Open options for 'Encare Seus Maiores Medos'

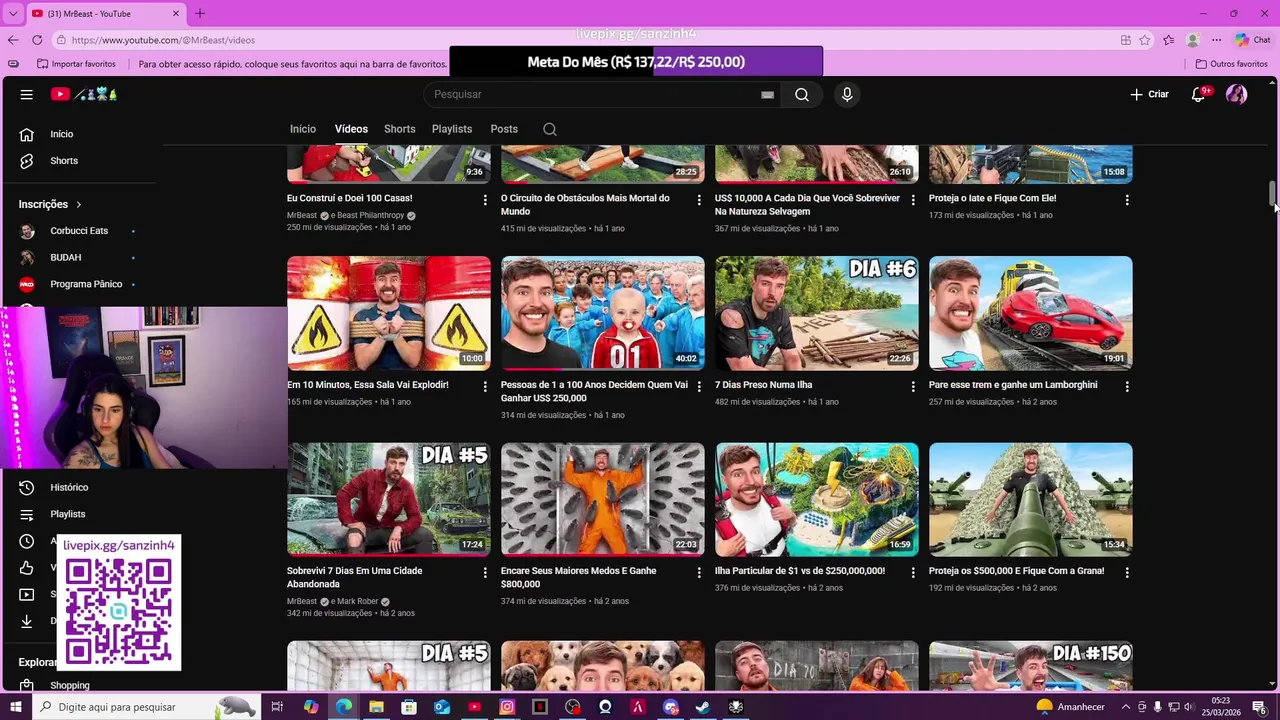pos(699,572)
